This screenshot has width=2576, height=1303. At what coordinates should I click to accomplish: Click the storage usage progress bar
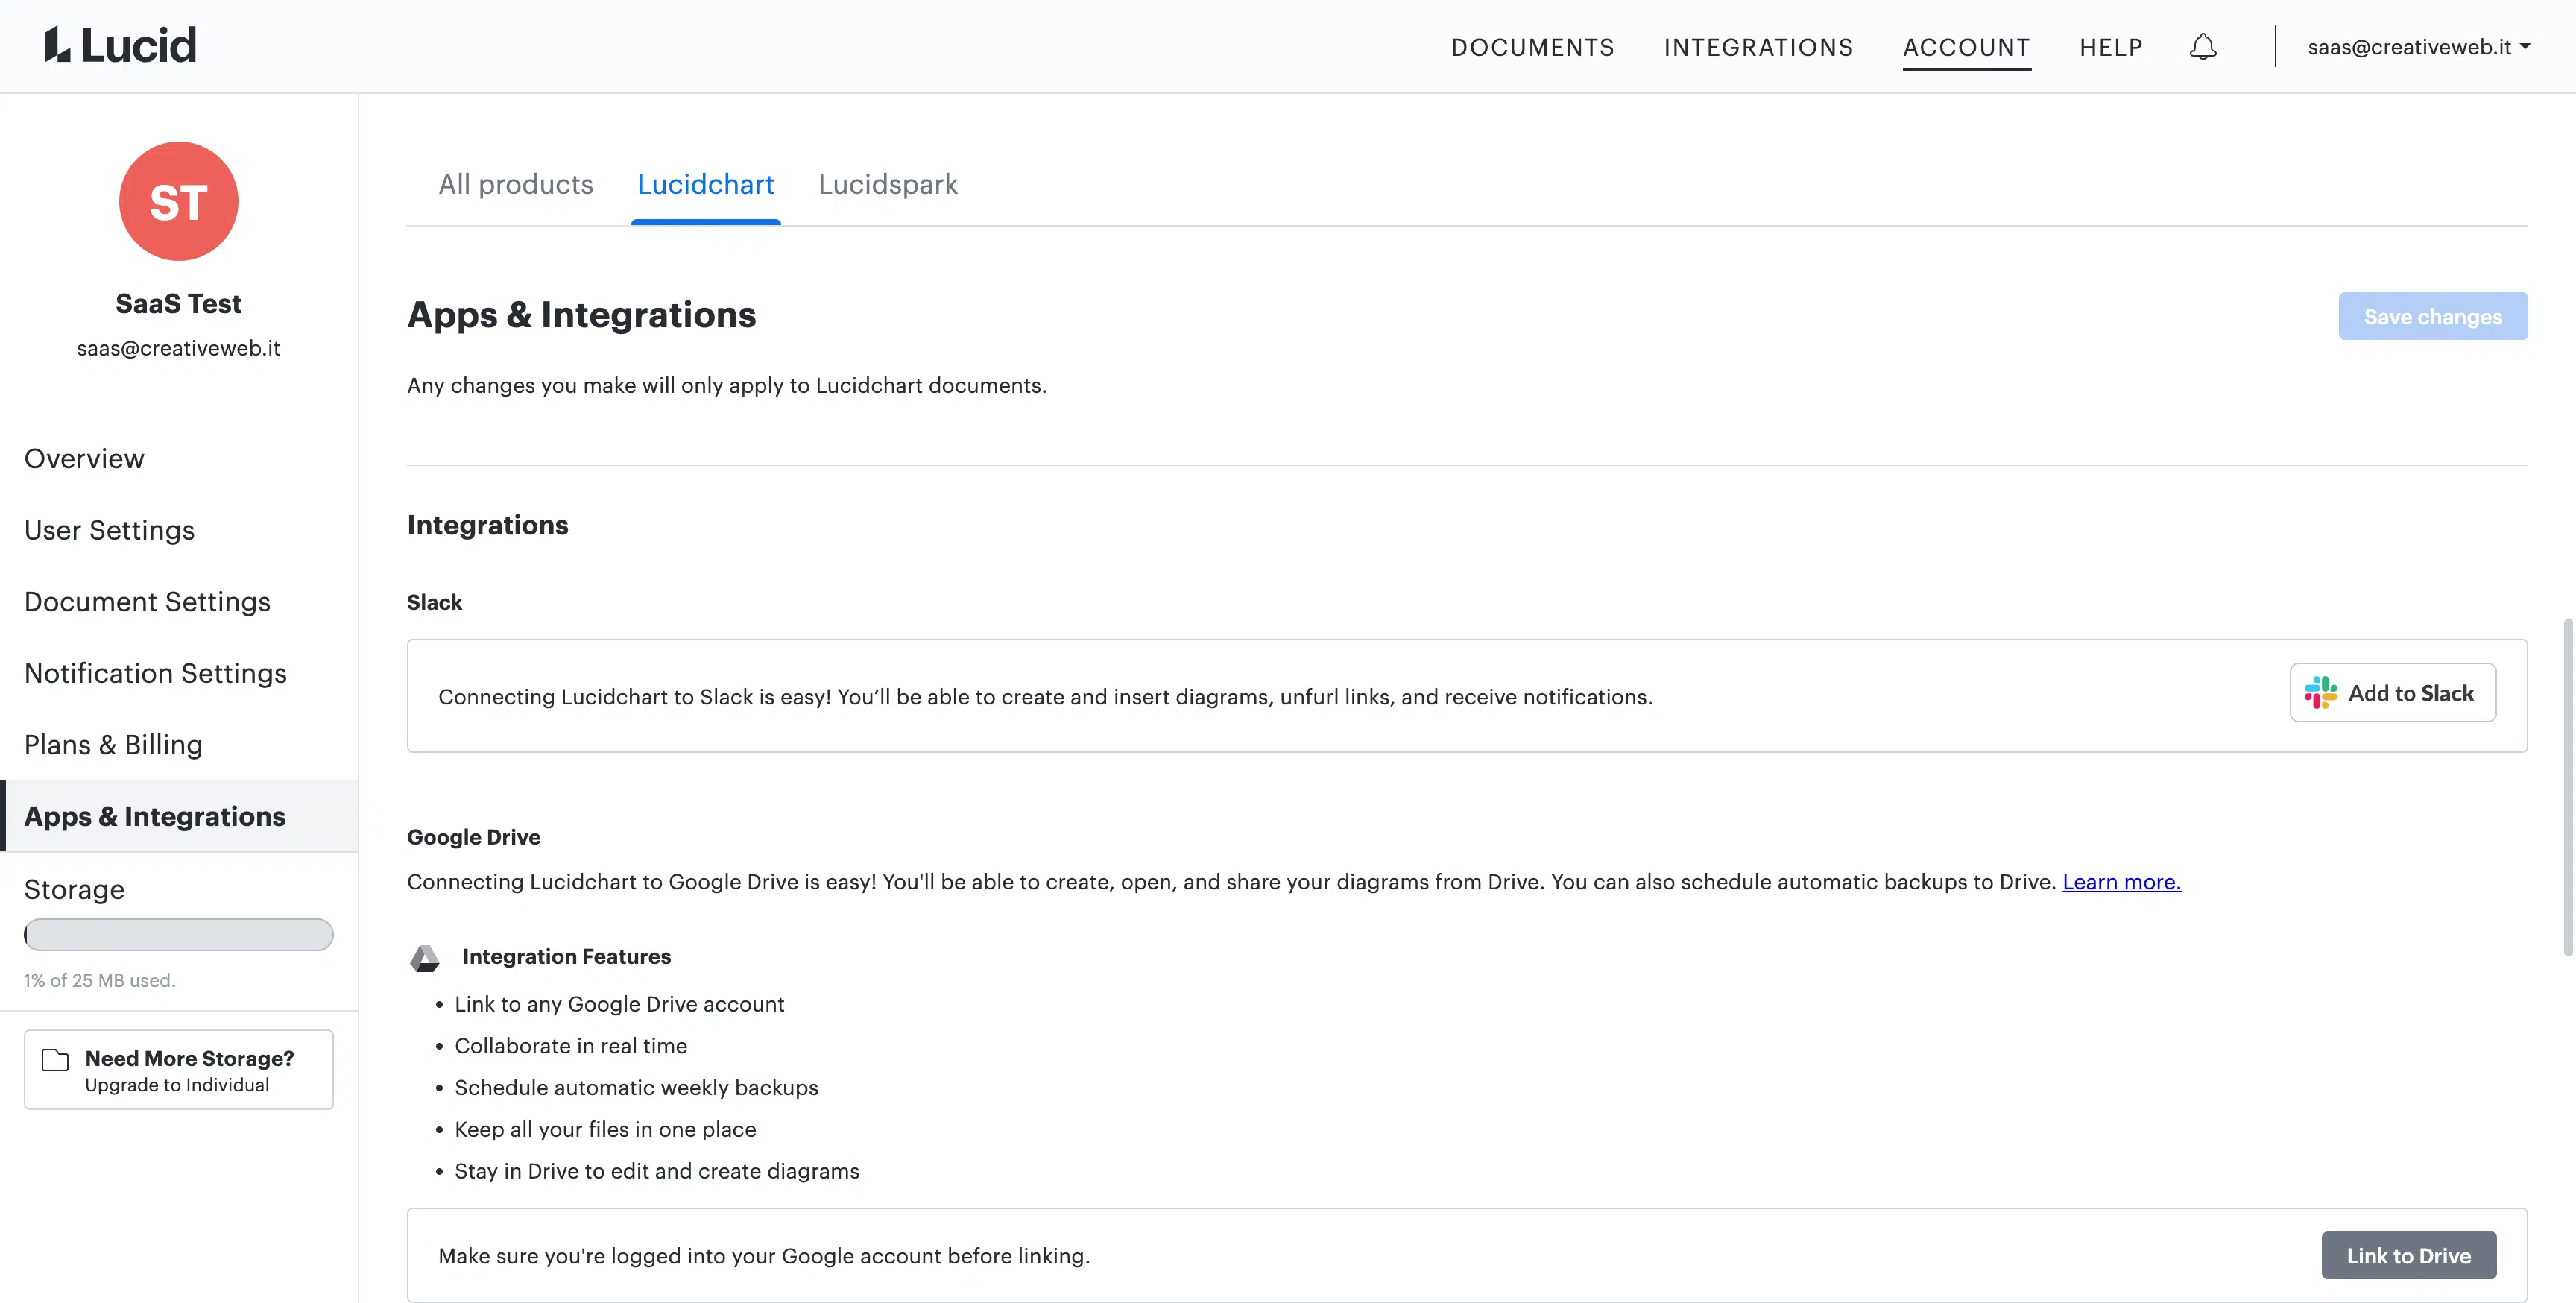[x=179, y=934]
